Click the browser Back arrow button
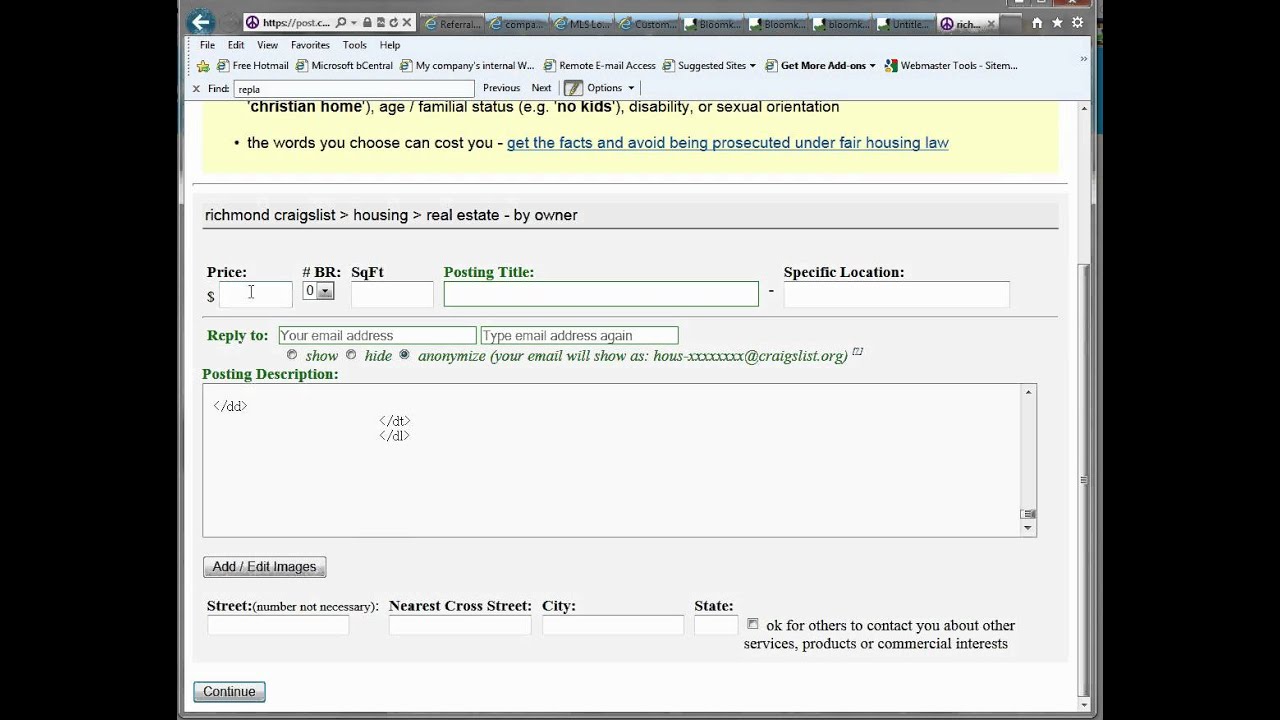1280x720 pixels. pyautogui.click(x=201, y=22)
